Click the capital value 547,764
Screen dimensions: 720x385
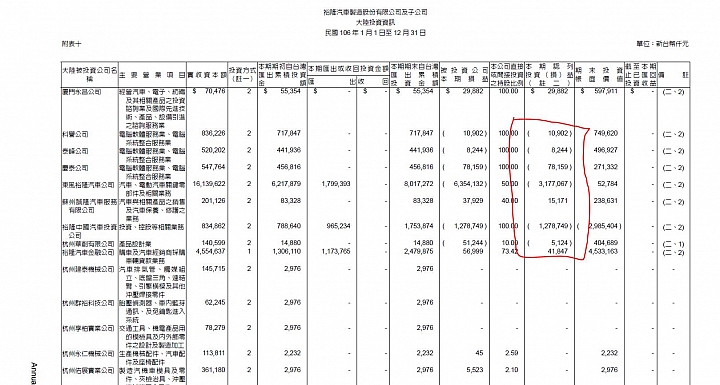point(214,167)
